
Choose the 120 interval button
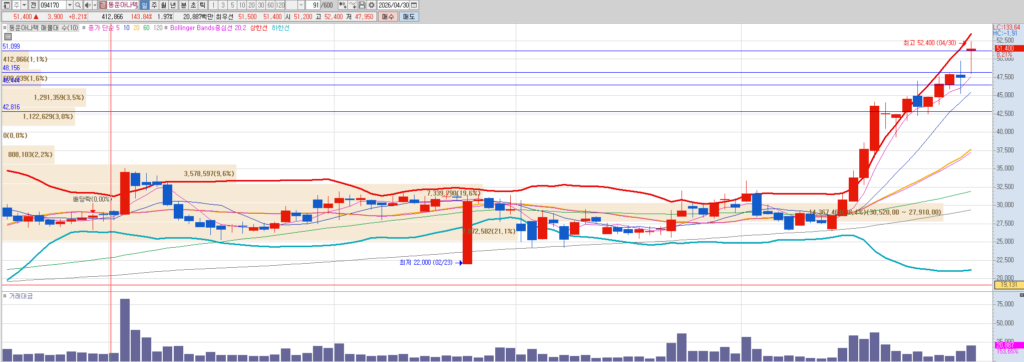click(280, 5)
